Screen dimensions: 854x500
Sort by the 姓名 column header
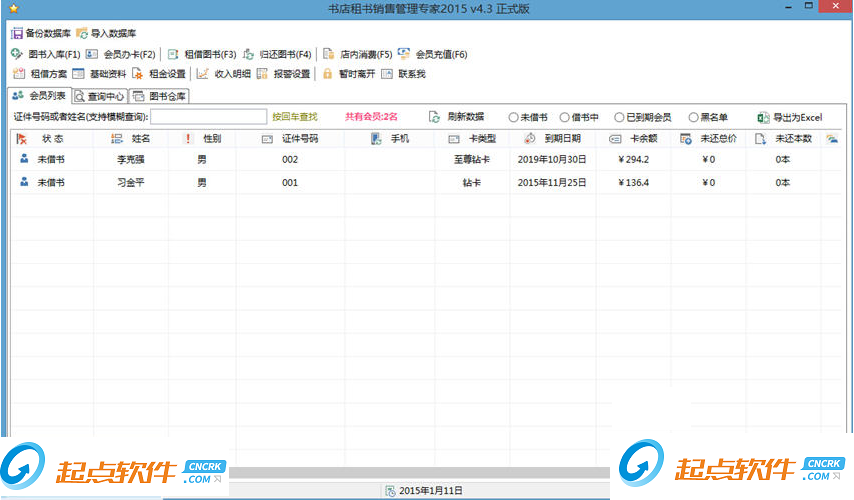coord(131,139)
